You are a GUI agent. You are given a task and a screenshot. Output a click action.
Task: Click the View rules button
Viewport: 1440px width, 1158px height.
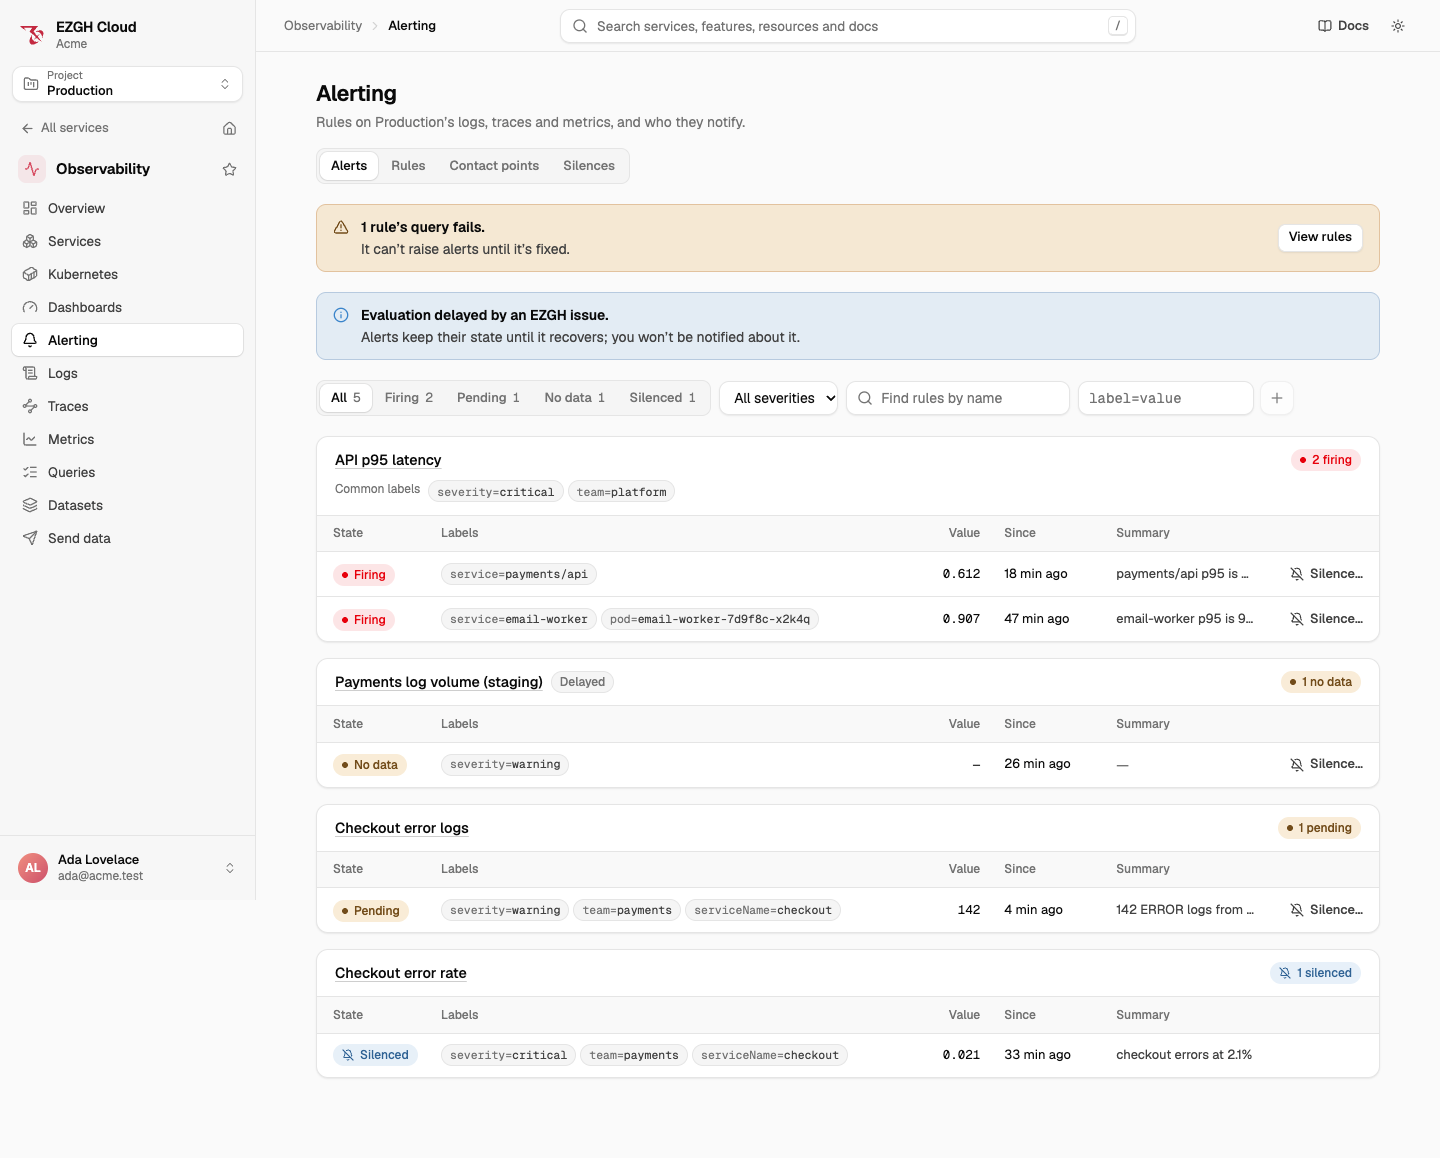[x=1320, y=237]
